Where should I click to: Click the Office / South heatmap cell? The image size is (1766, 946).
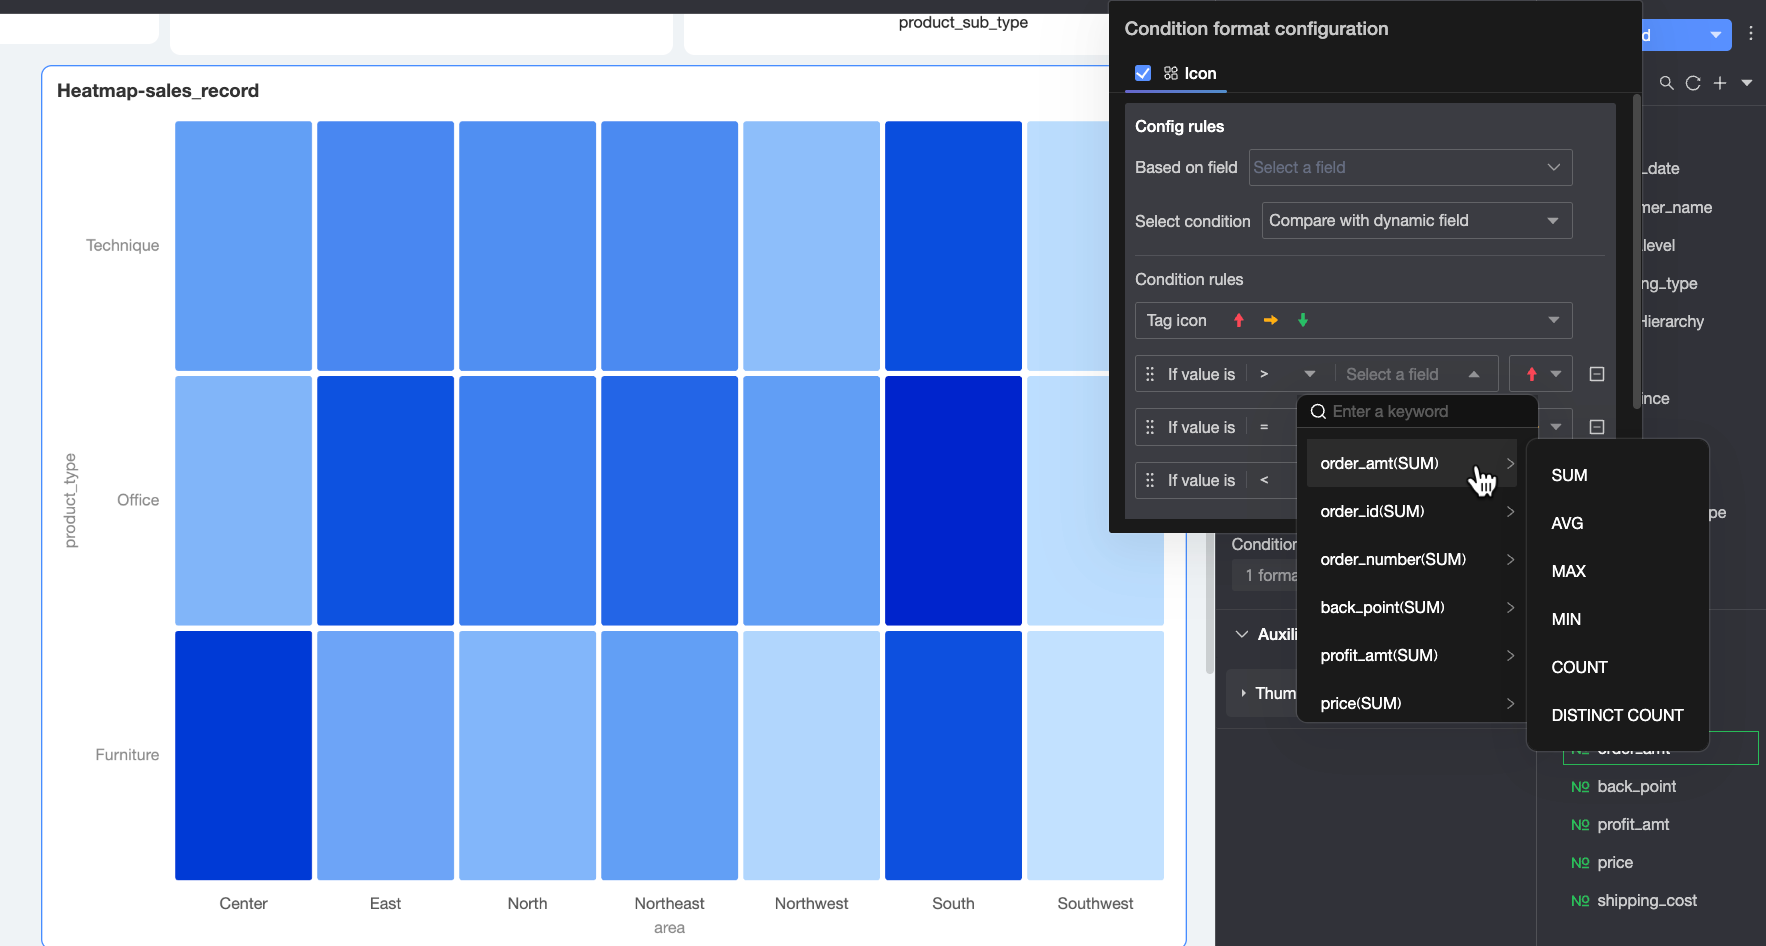click(x=953, y=500)
